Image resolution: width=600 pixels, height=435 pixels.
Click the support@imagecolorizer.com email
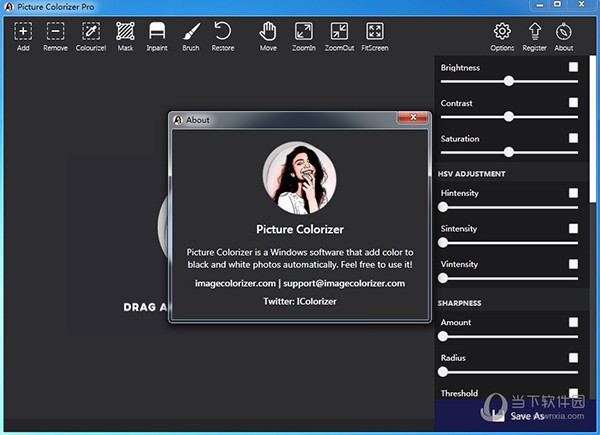(344, 283)
